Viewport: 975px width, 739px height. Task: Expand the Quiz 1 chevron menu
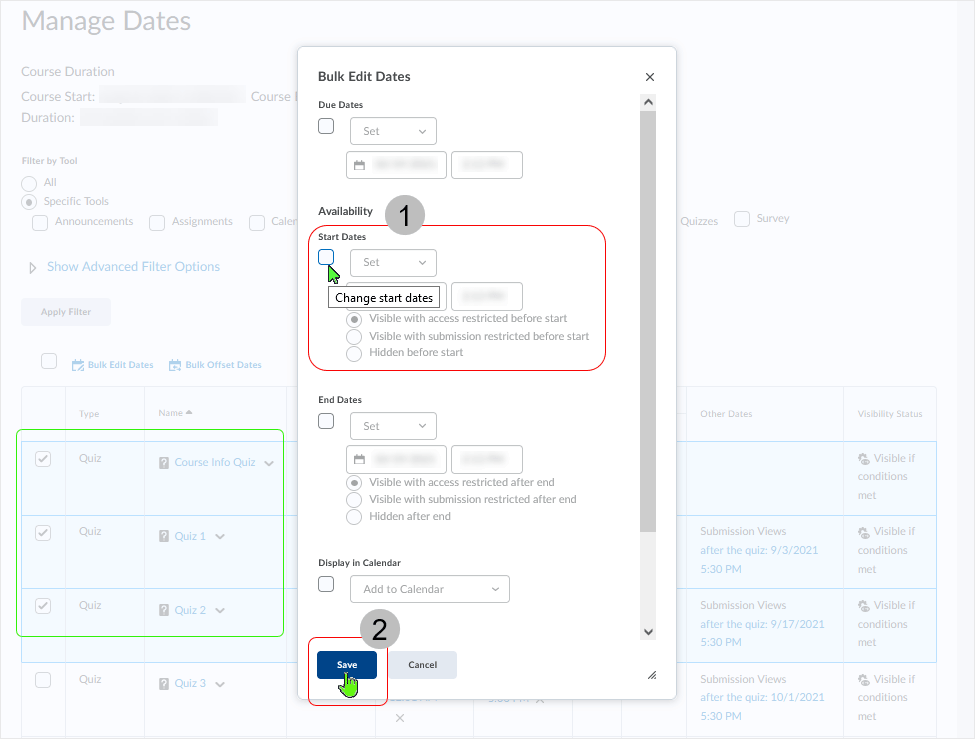coord(220,537)
